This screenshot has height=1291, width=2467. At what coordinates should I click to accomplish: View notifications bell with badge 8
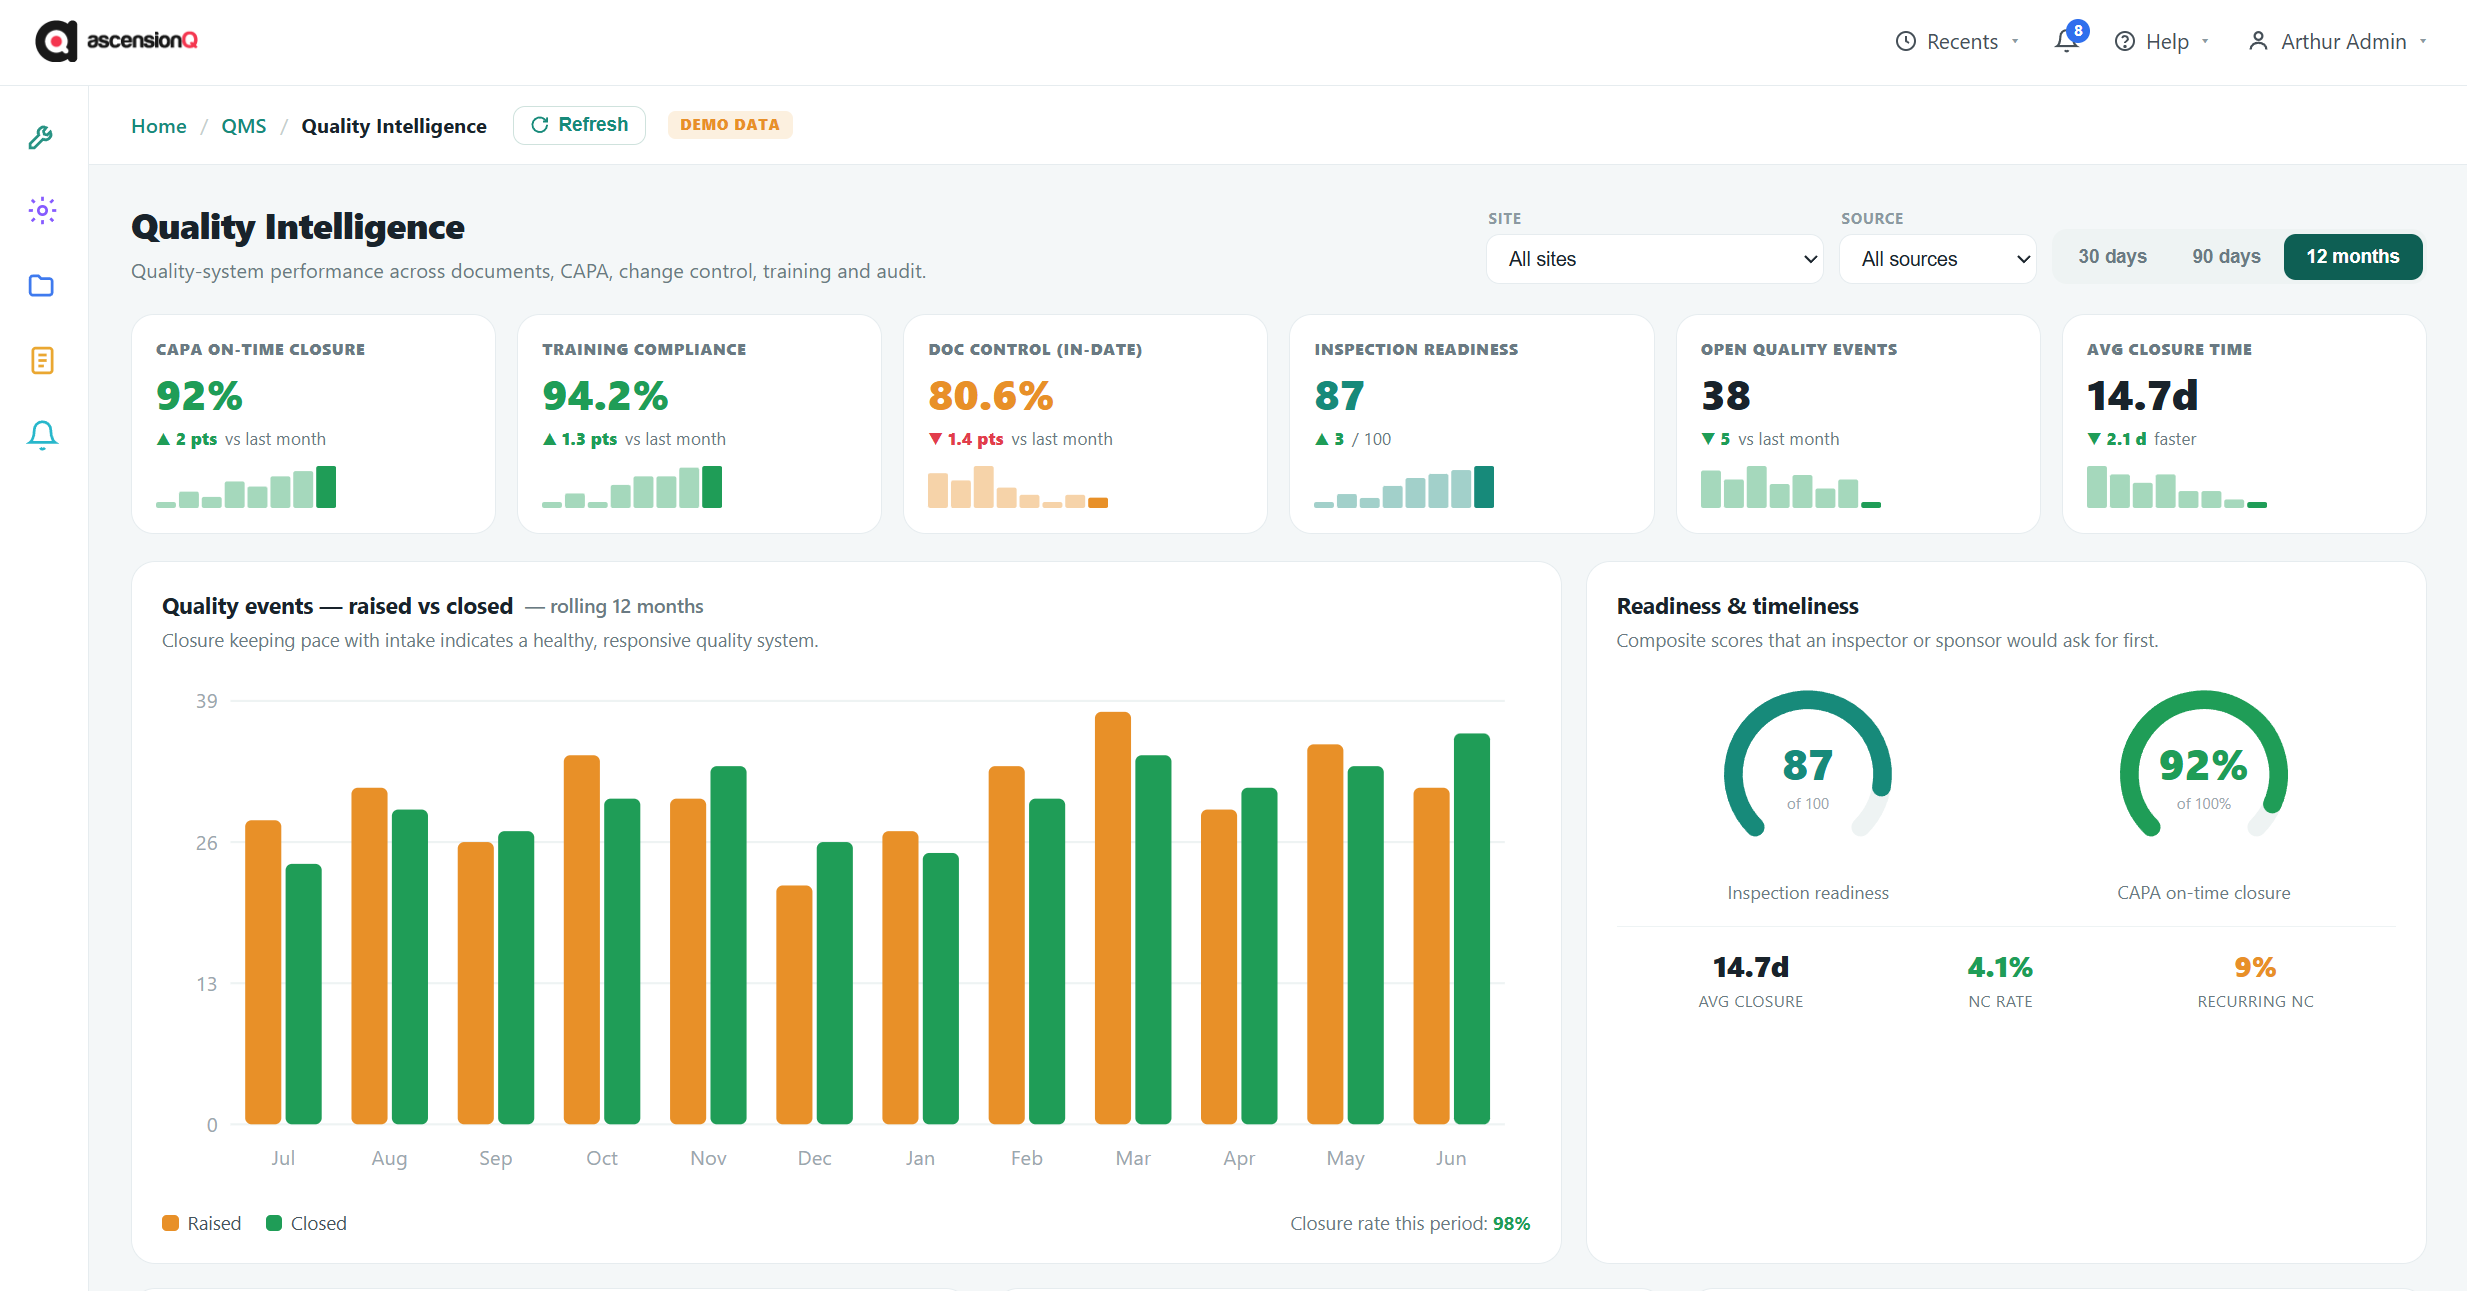(x=2067, y=40)
